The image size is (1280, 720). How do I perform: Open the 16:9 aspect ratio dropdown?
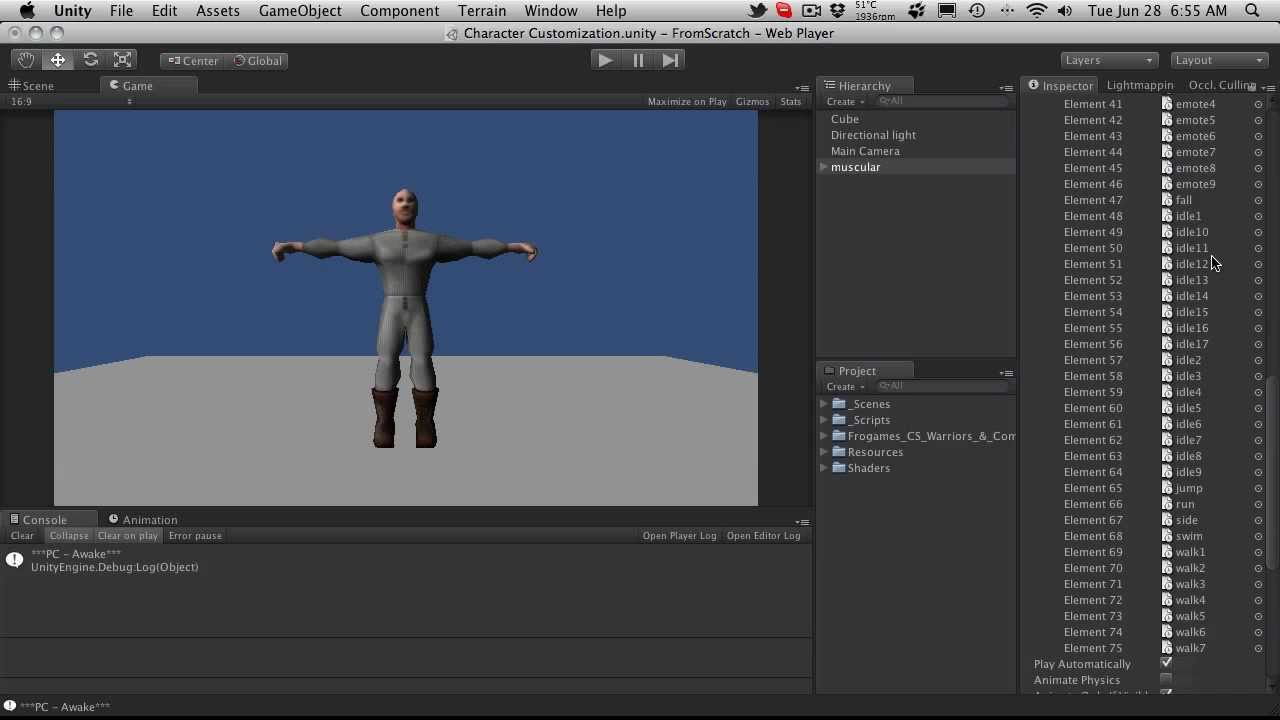pos(70,101)
